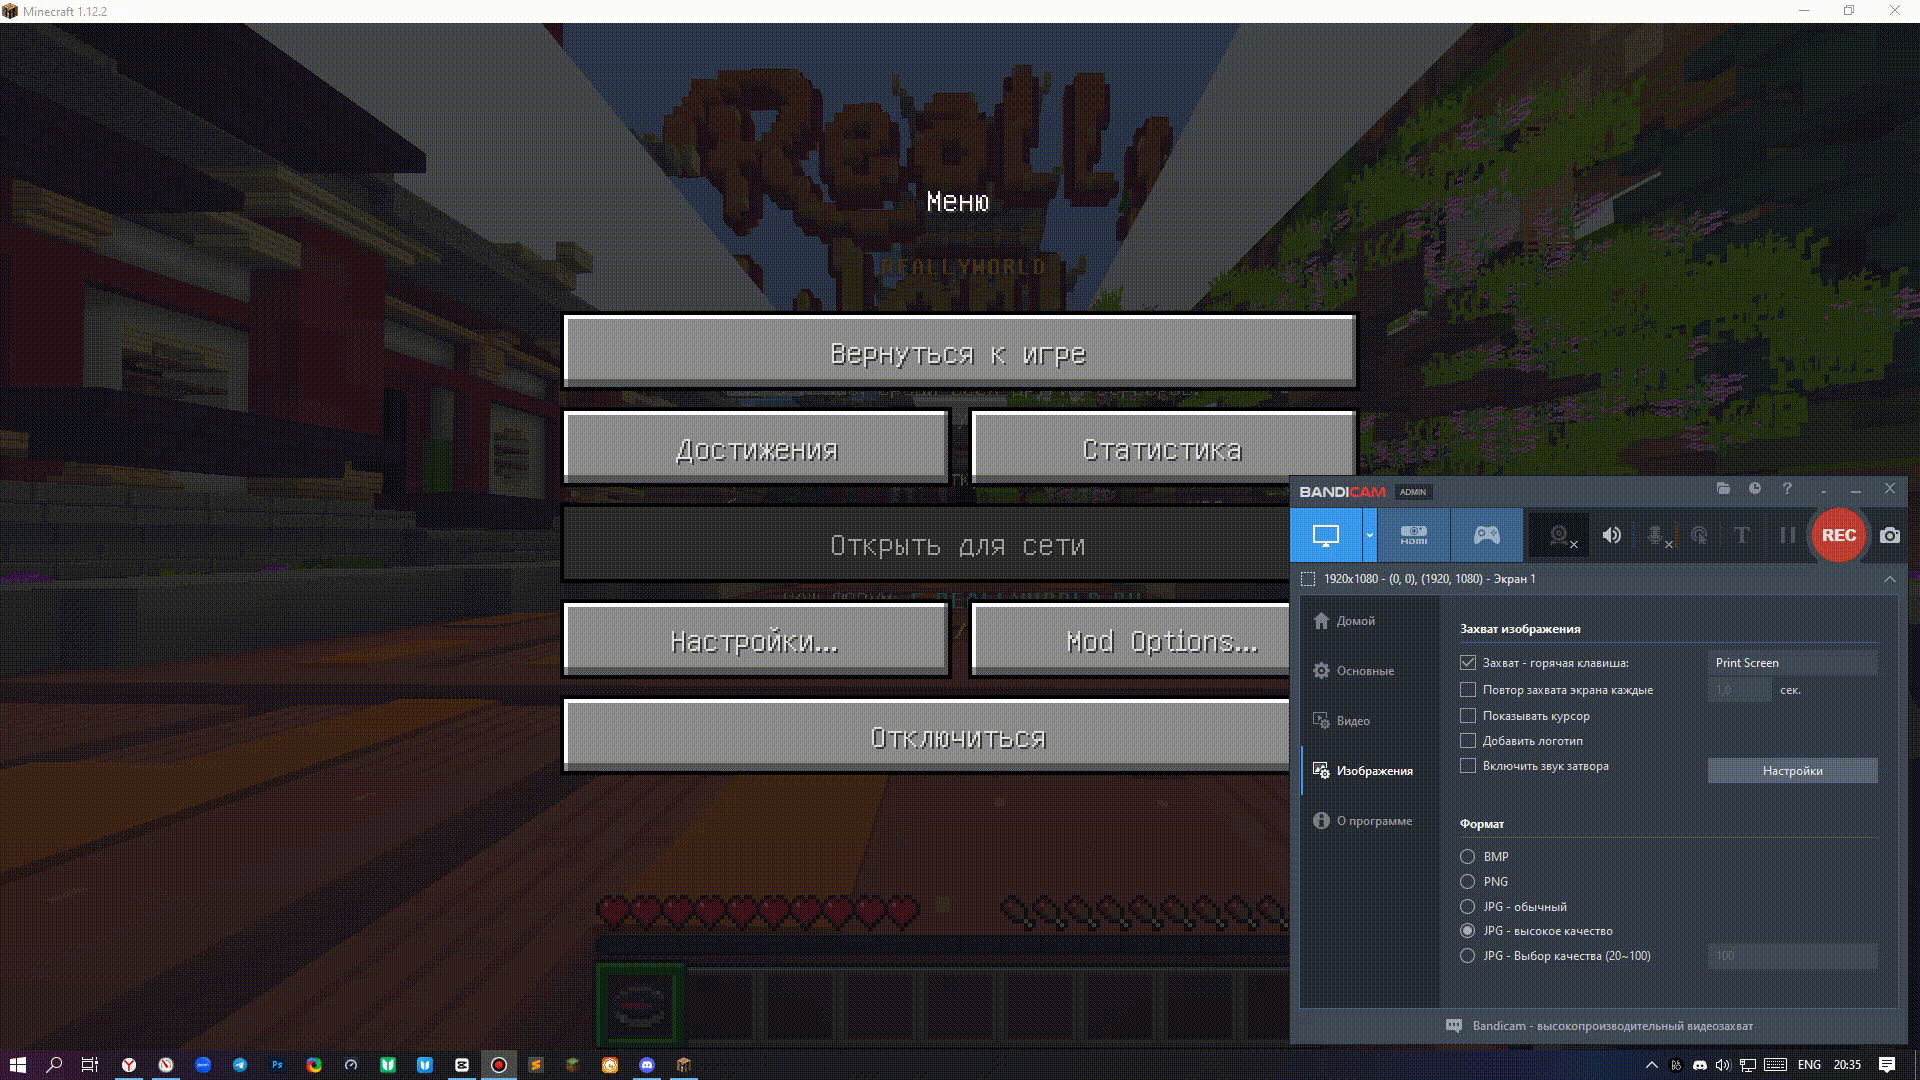
Task: Select game recording mode gamepad icon
Action: pos(1486,535)
